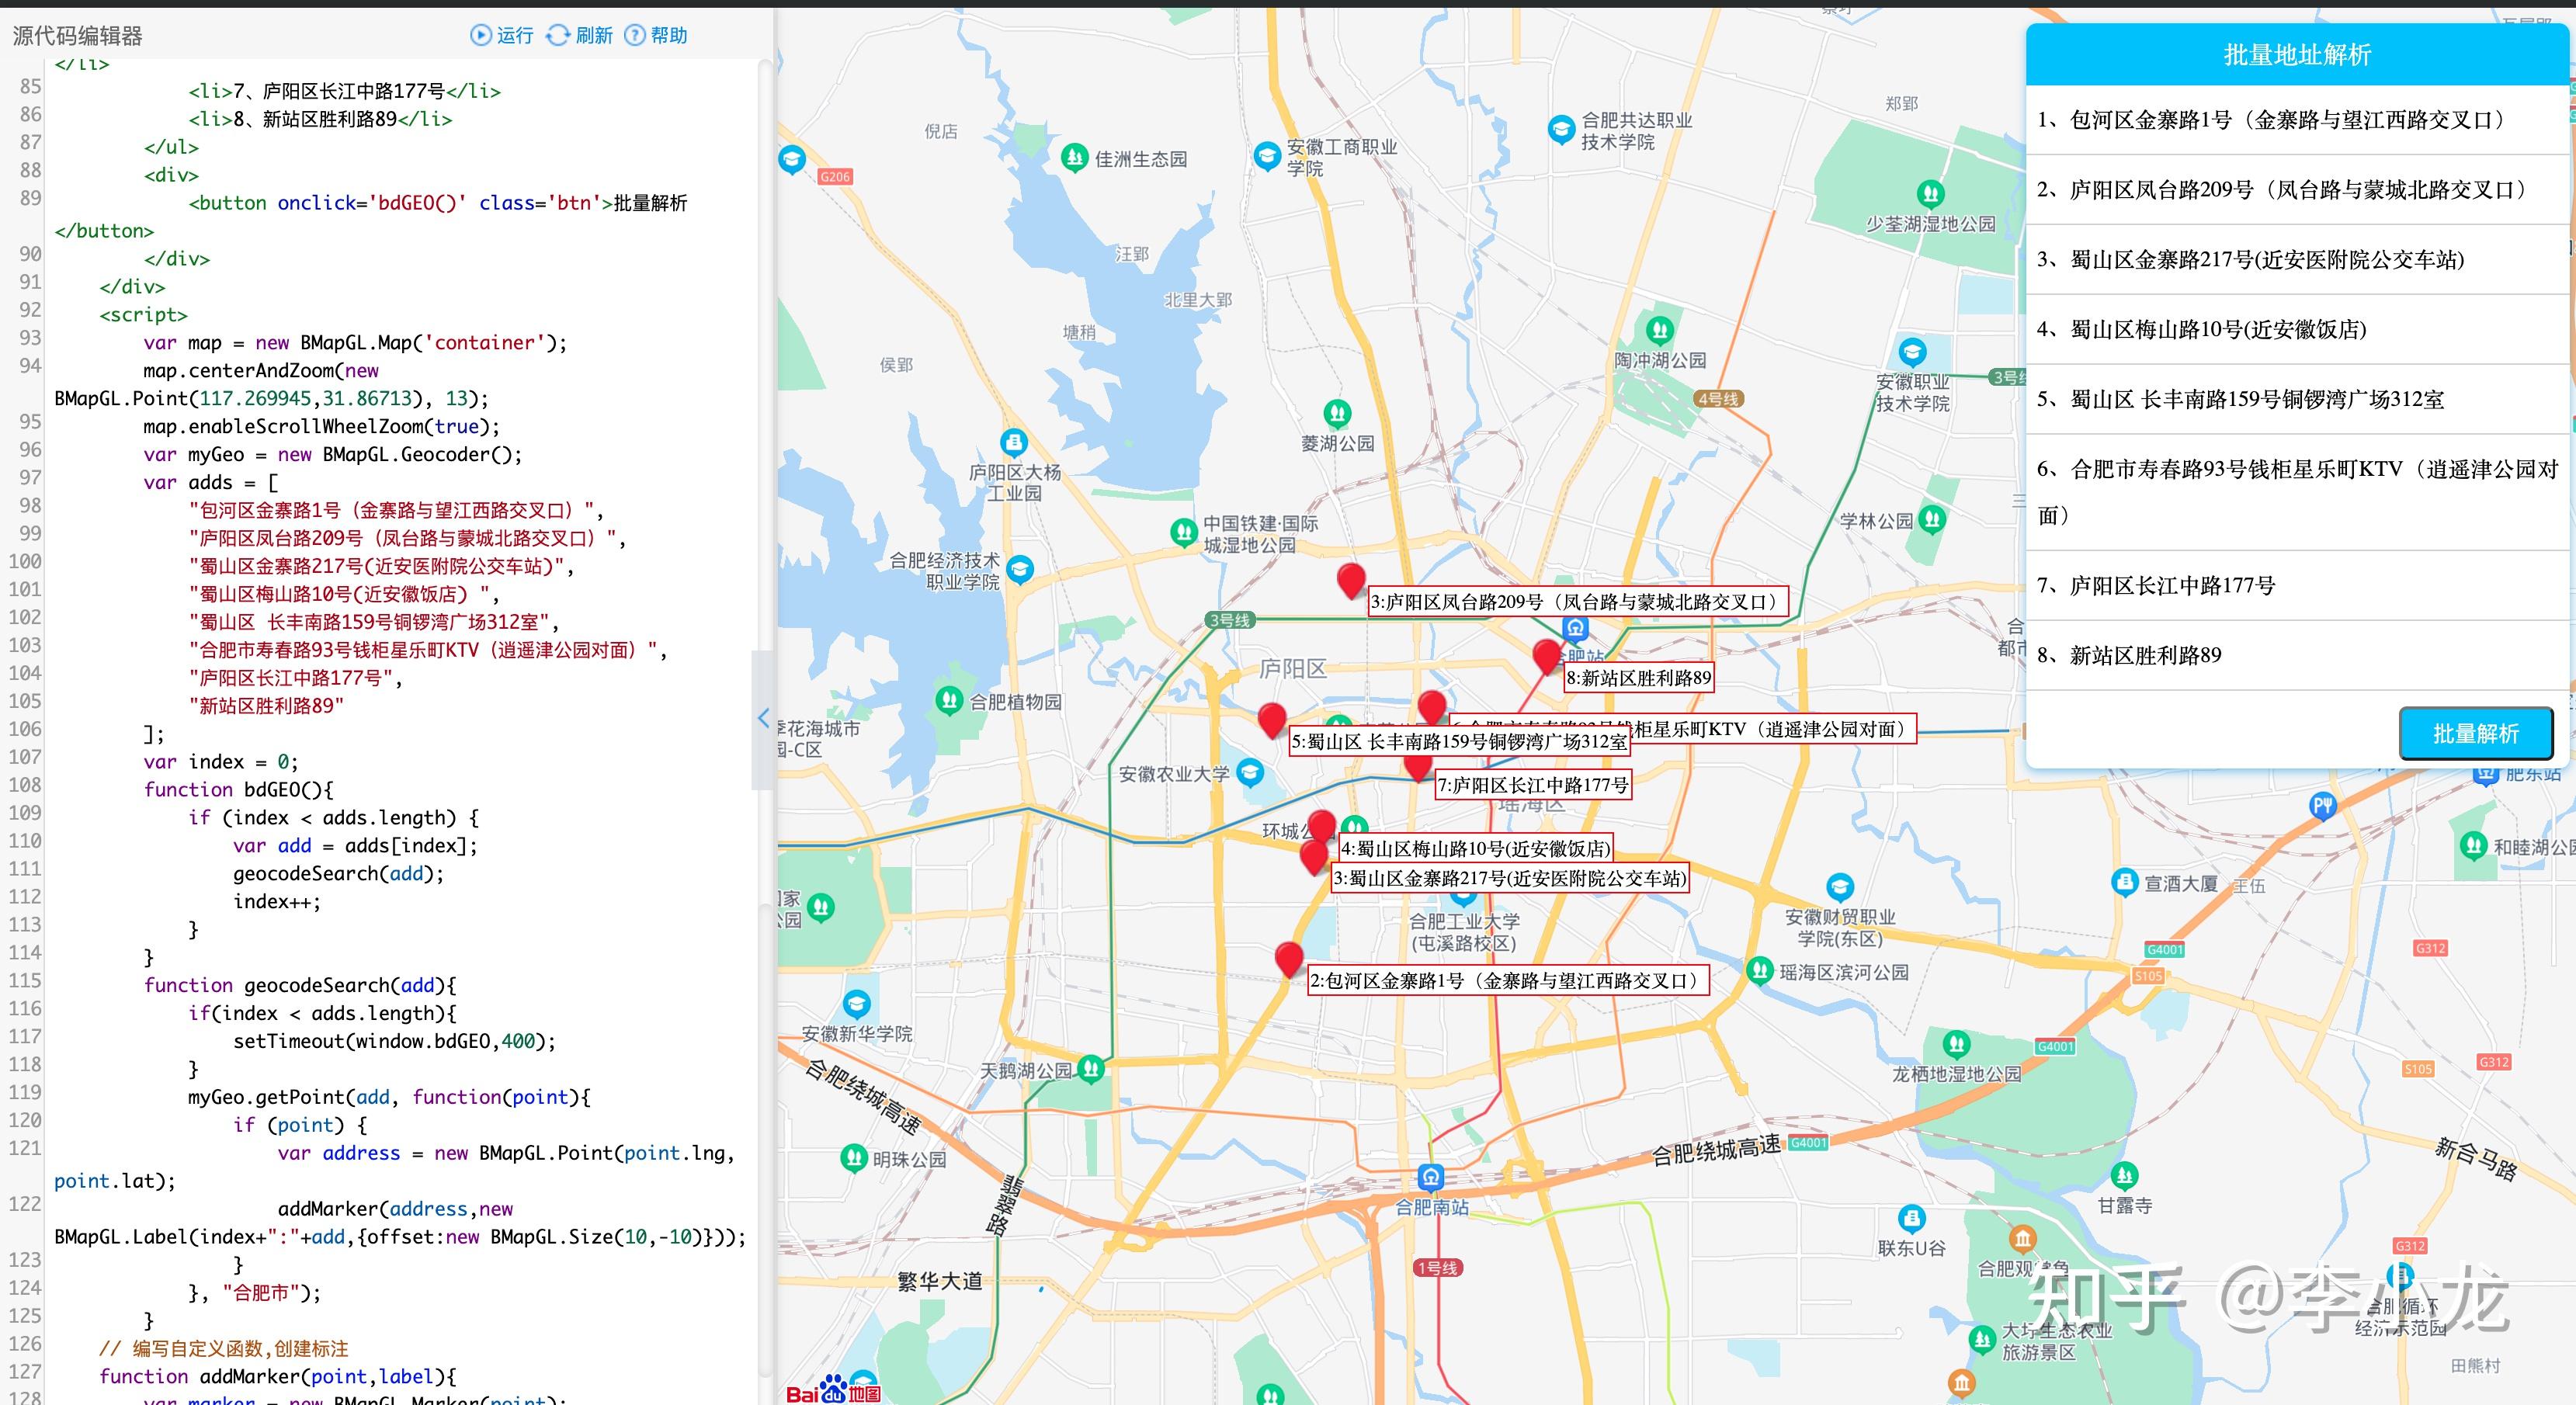The height and width of the screenshot is (1405, 2576).
Task: Click 陶冲湖公园 park icon
Action: click(x=1660, y=330)
